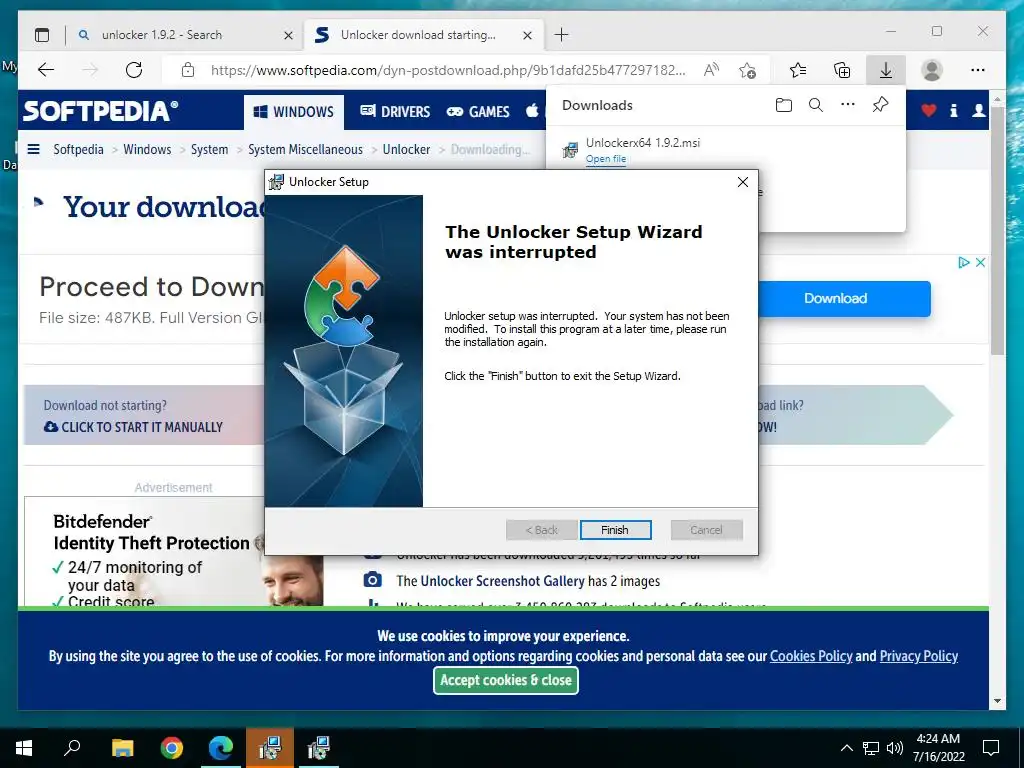The width and height of the screenshot is (1024, 768).
Task: Open WINDOWS section on Softpedia
Action: point(294,112)
